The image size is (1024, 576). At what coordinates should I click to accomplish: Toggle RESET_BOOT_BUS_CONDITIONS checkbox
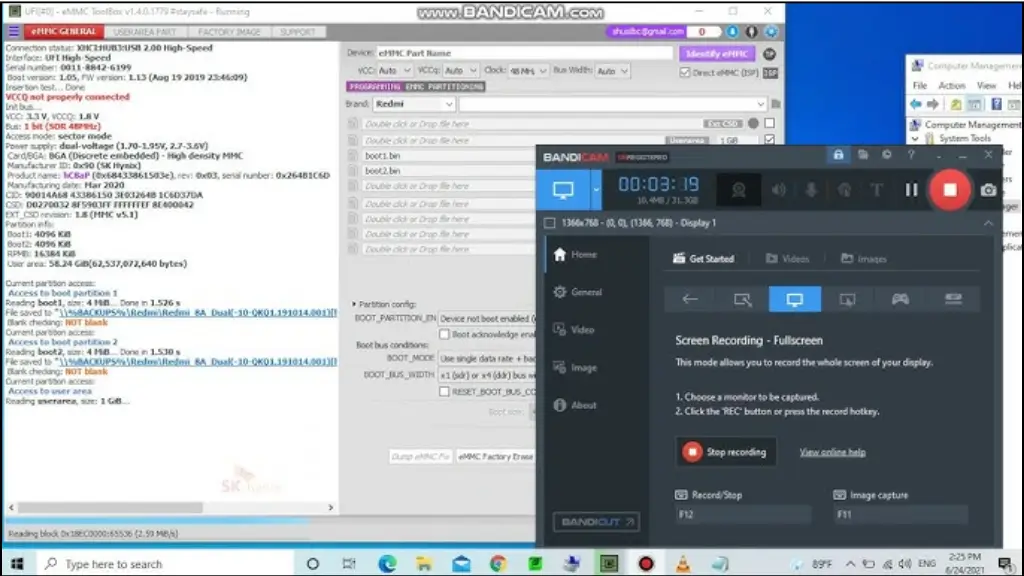coord(444,391)
